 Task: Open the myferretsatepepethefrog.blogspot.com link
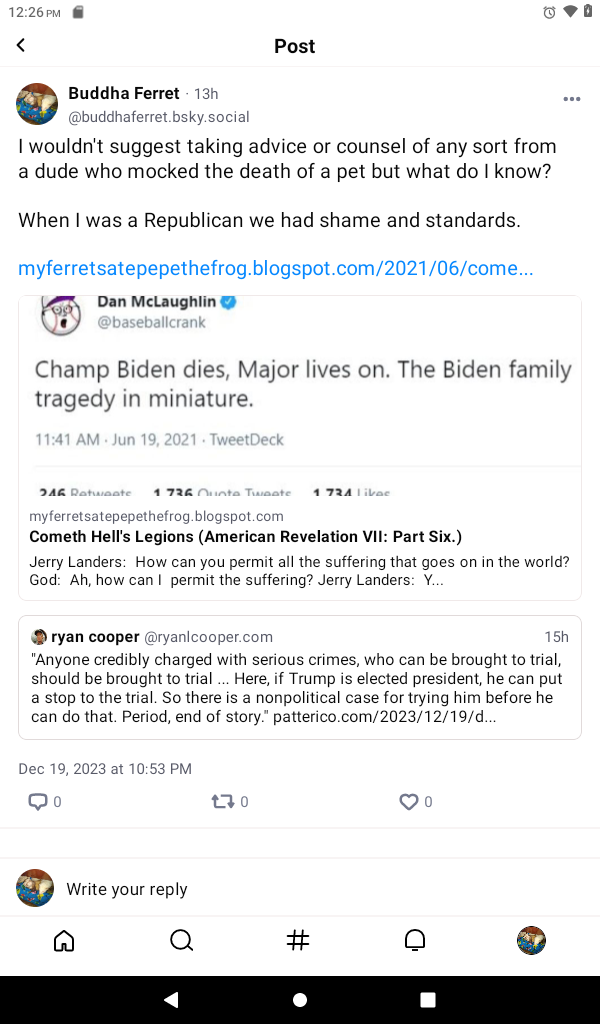(275, 269)
